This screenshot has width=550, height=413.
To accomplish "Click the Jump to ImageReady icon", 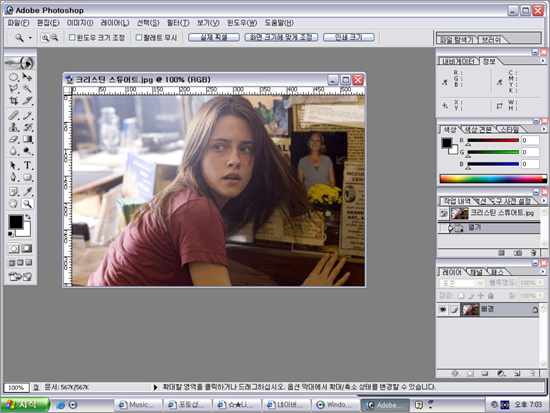I will tap(20, 277).
